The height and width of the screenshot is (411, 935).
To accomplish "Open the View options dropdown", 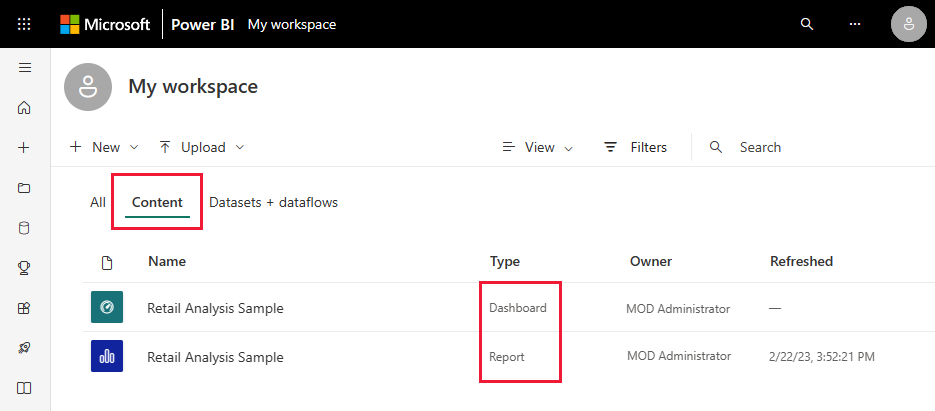I will coord(537,147).
